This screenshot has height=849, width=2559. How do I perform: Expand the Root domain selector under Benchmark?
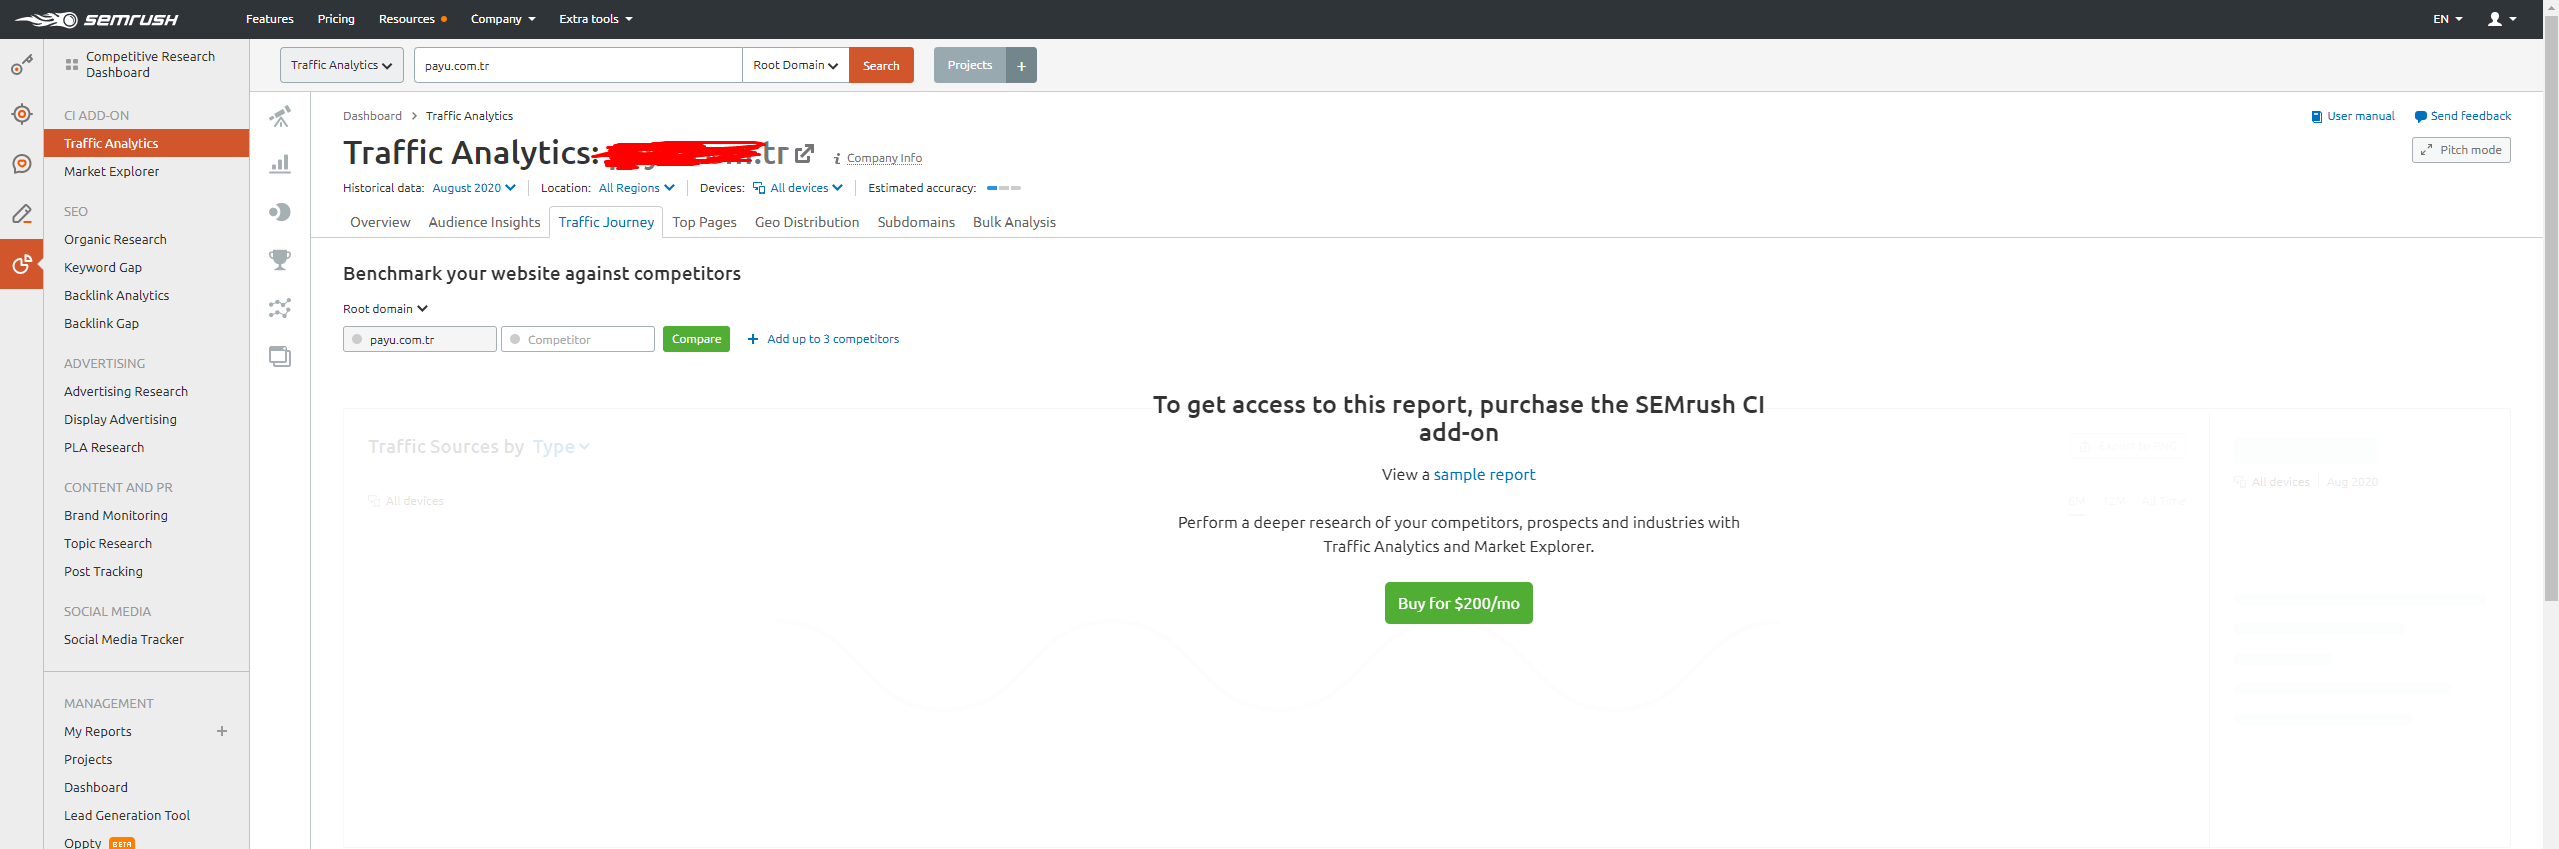[x=385, y=309]
